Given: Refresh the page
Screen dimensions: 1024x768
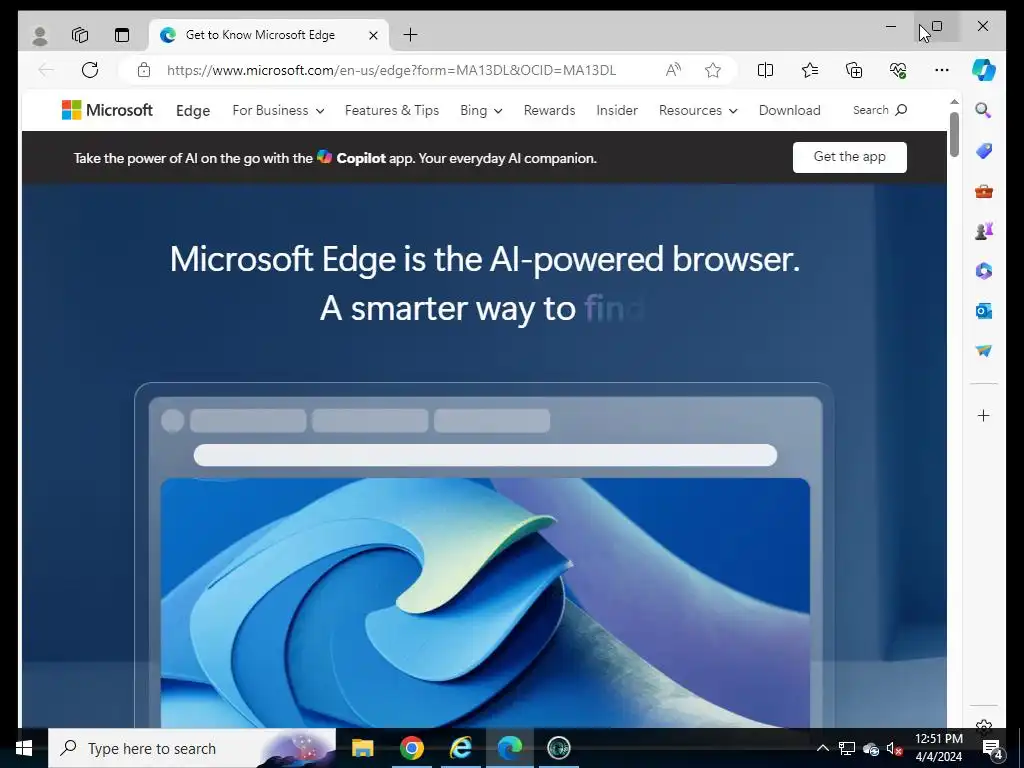Looking at the screenshot, I should pos(90,70).
